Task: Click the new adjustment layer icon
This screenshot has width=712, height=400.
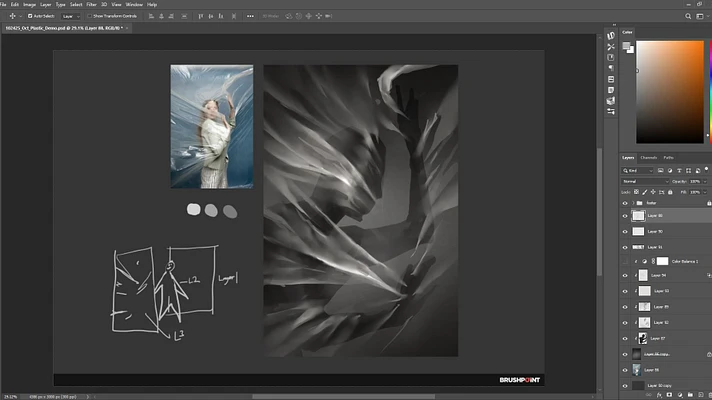Action: (x=680, y=395)
